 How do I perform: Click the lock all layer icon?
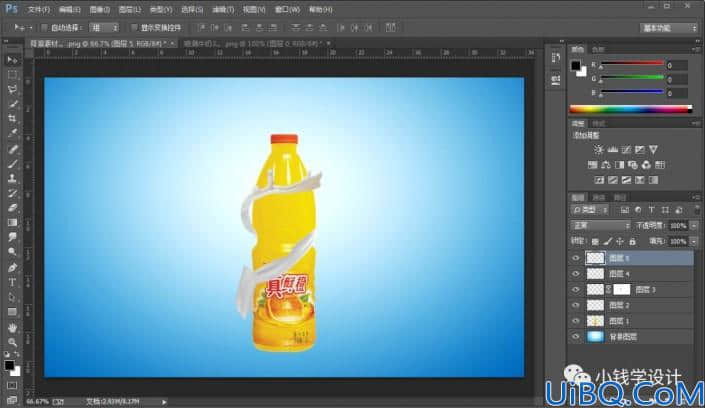(632, 242)
